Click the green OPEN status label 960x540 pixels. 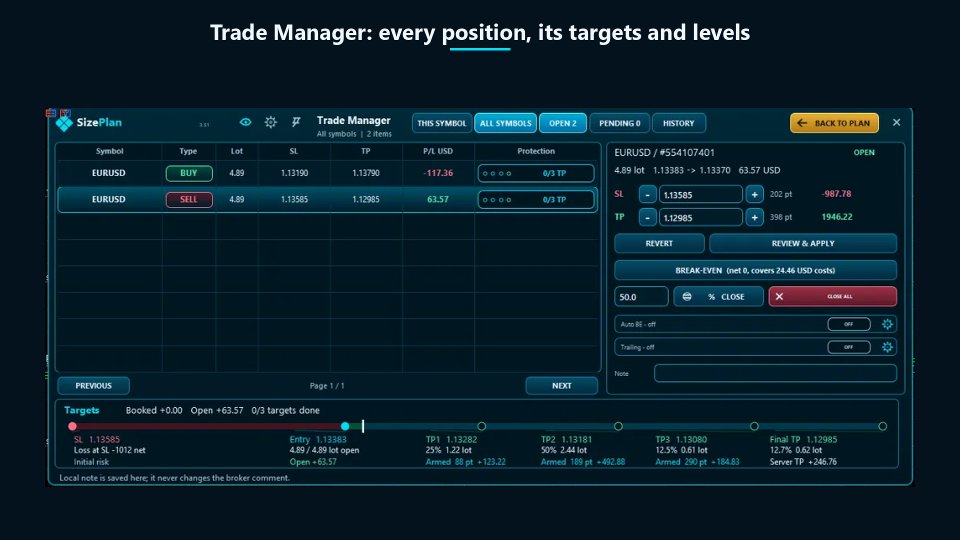(864, 152)
